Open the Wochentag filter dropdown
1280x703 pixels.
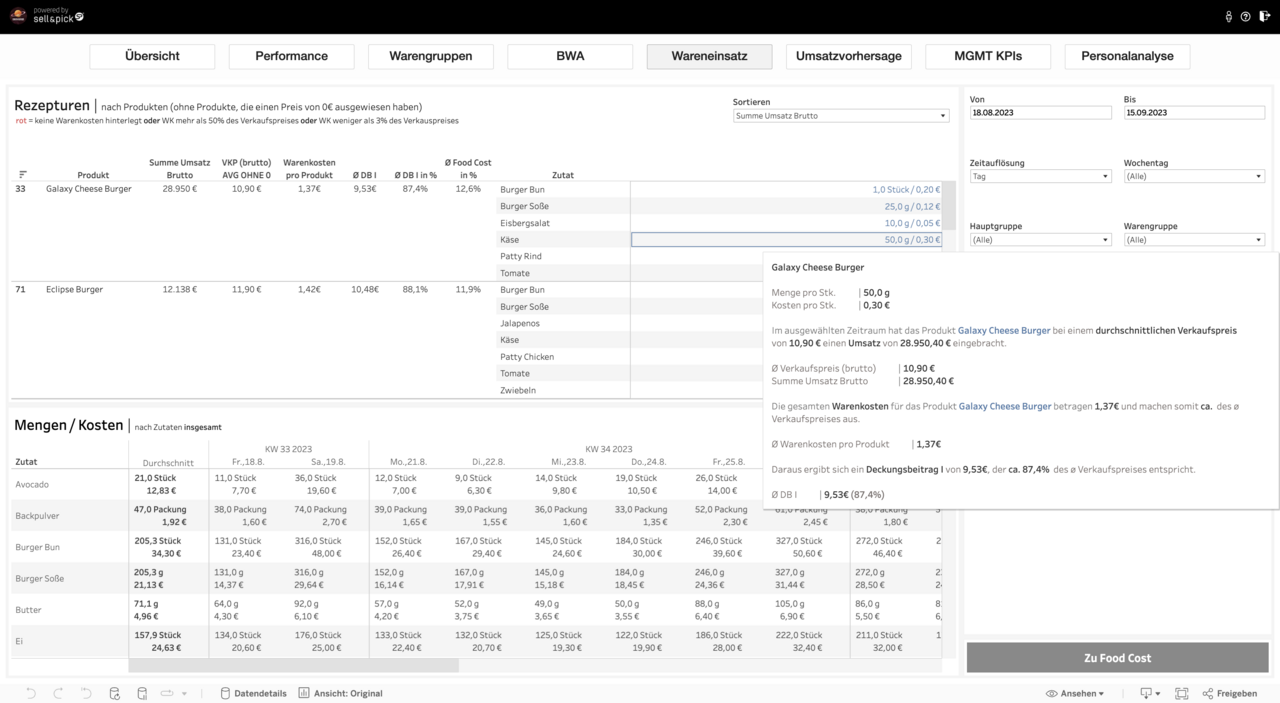(x=1194, y=176)
